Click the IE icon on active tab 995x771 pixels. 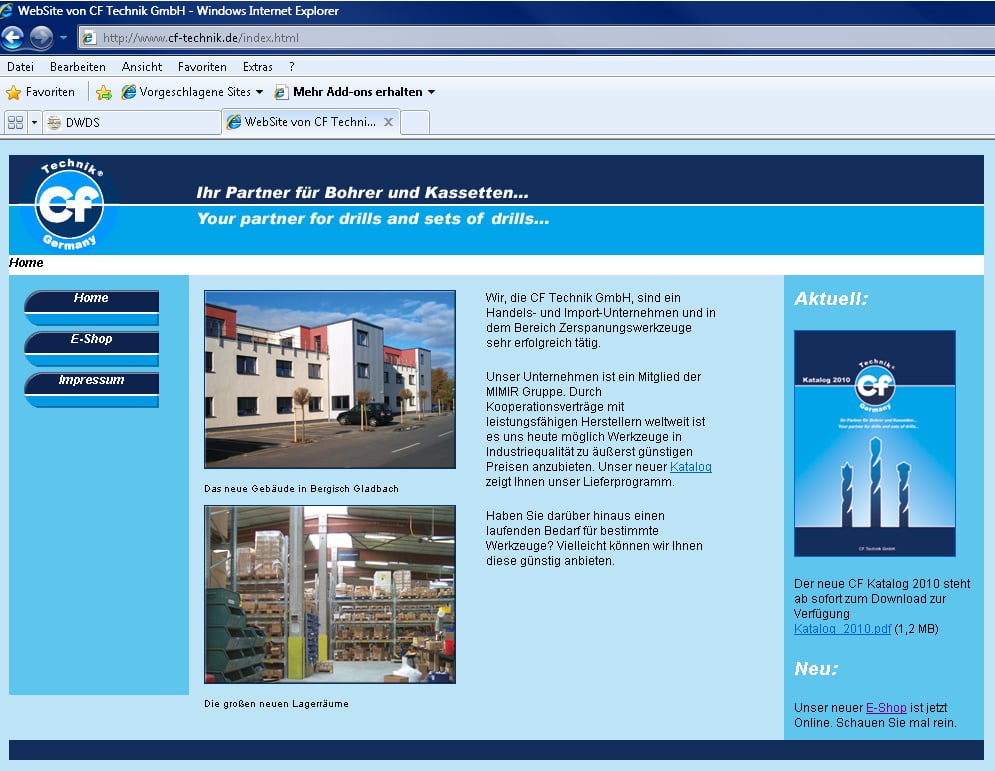coord(234,122)
